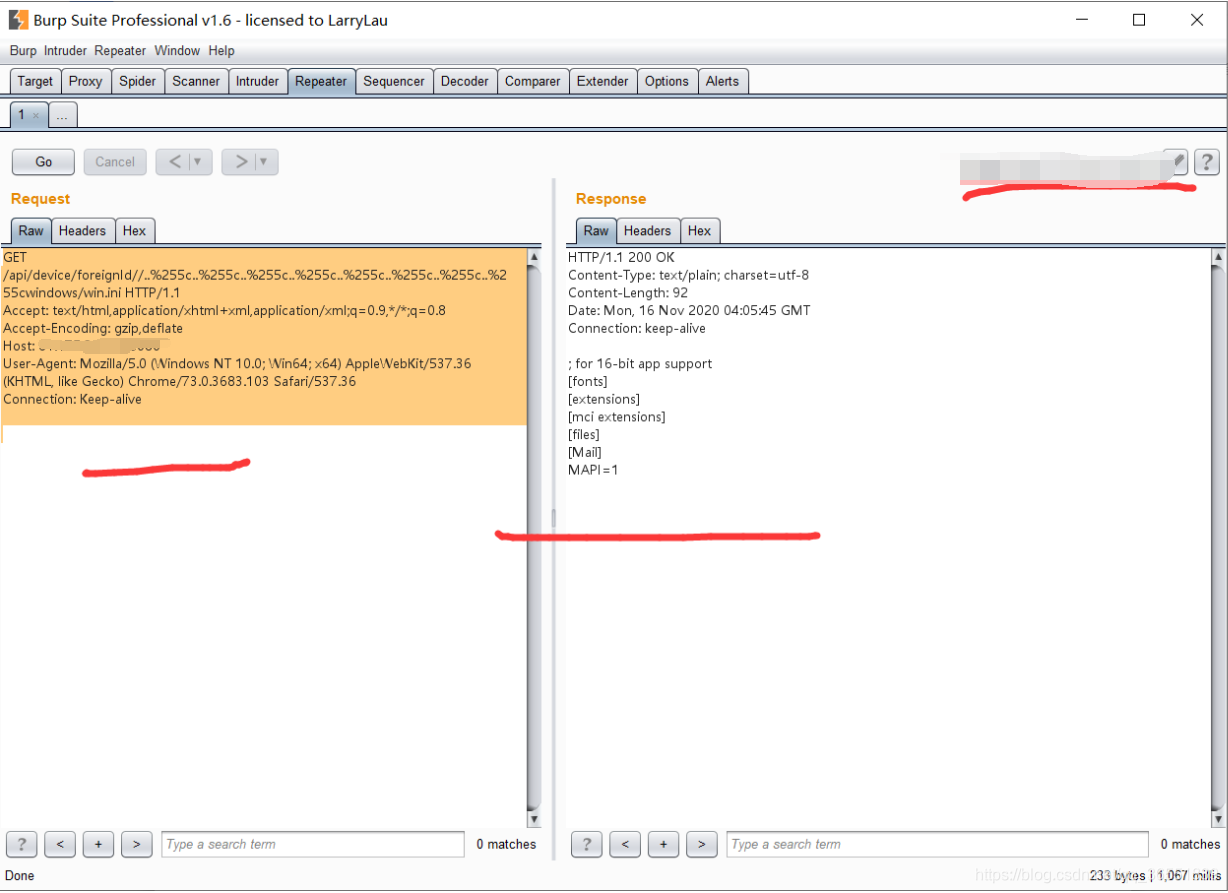Click the response search help icon
The image size is (1228, 893).
point(587,844)
